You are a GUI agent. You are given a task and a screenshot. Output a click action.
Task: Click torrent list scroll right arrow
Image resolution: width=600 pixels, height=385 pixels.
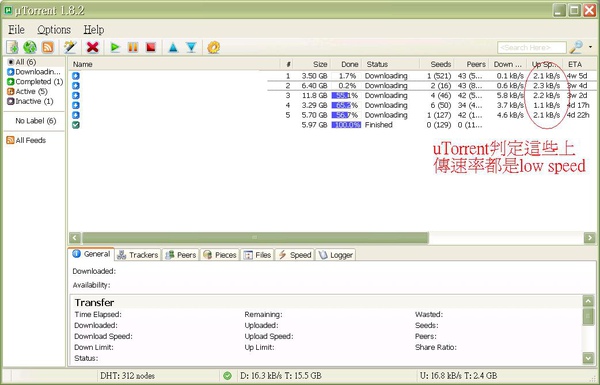pyautogui.click(x=590, y=238)
